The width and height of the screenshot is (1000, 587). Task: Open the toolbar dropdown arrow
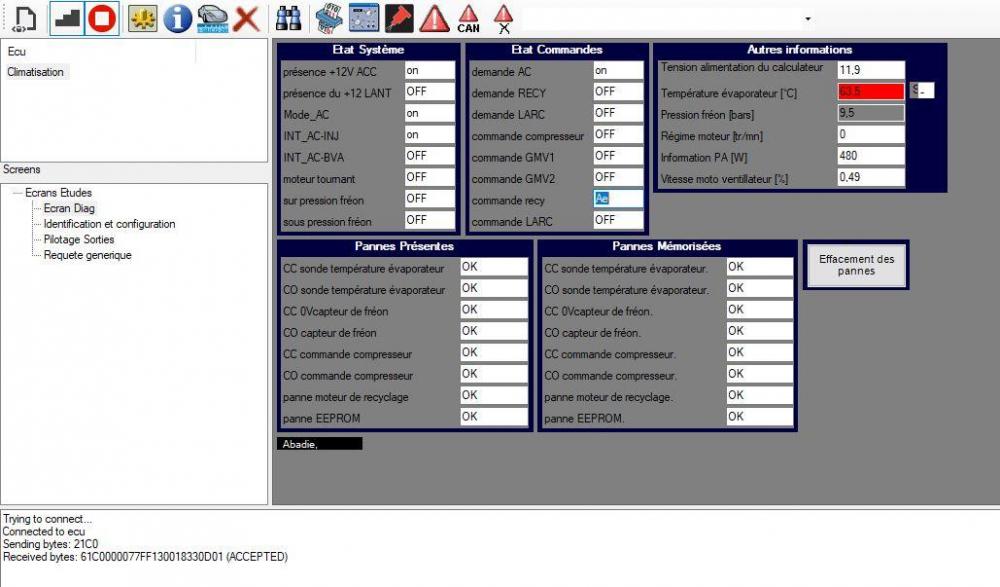point(808,19)
